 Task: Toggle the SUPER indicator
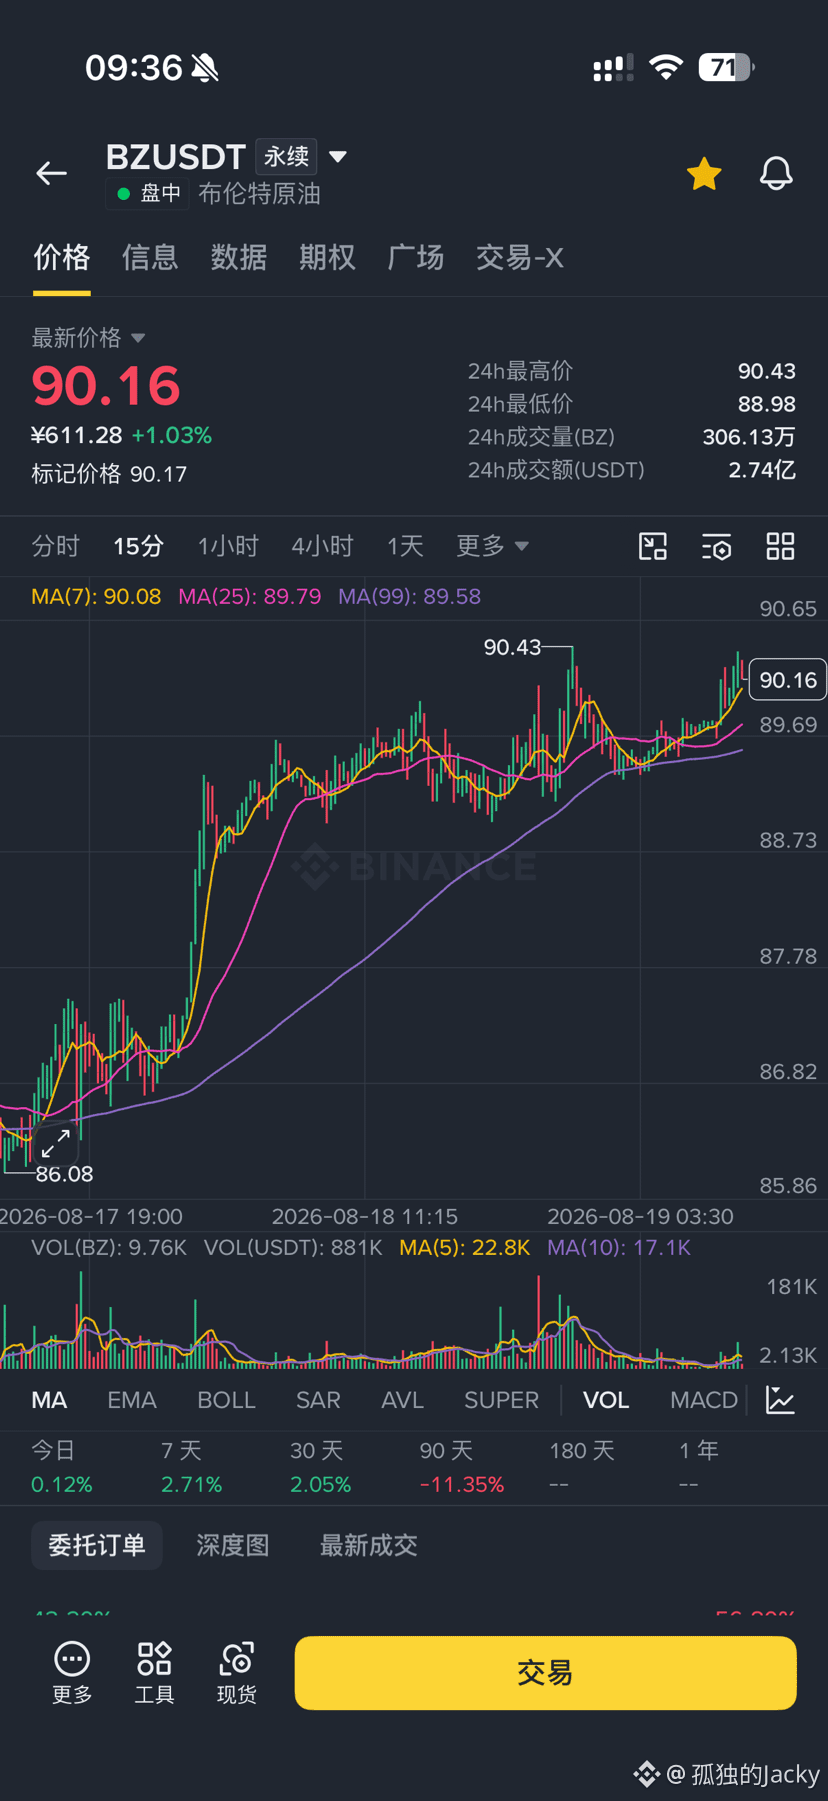[x=501, y=1400]
